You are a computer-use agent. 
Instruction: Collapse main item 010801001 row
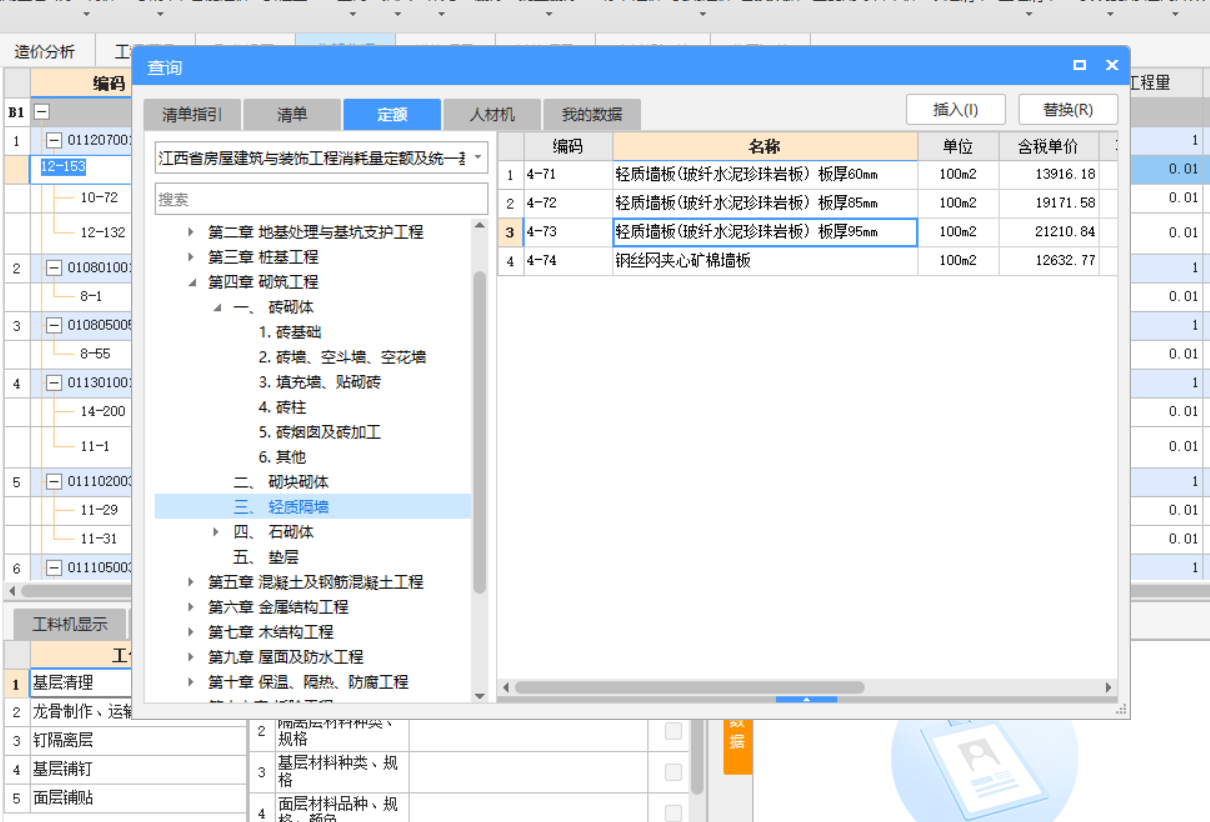[x=54, y=267]
